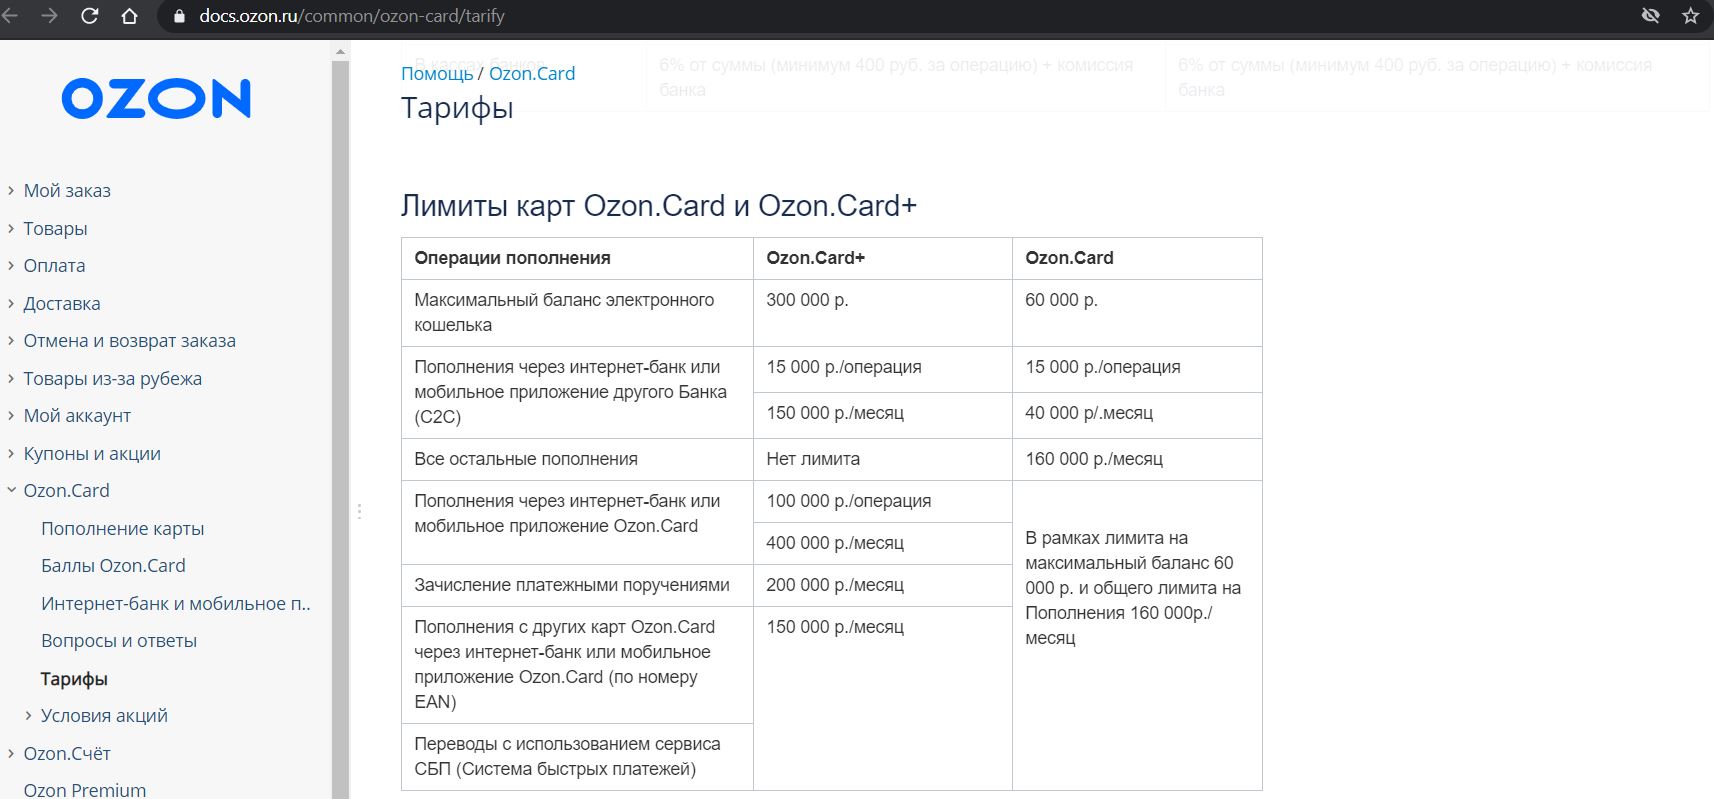The width and height of the screenshot is (1714, 799).
Task: Expand the Доставка section
Action: pos(11,303)
